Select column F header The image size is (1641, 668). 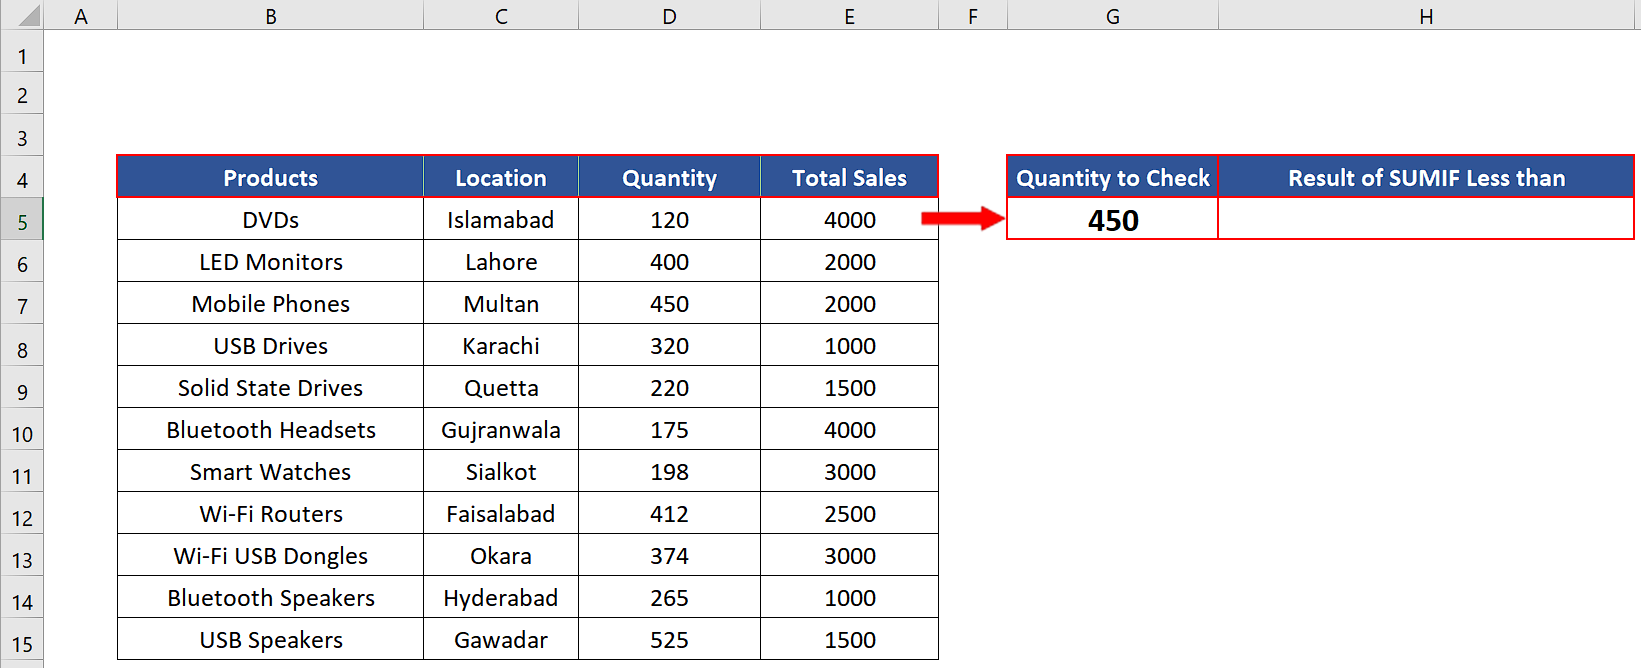973,15
